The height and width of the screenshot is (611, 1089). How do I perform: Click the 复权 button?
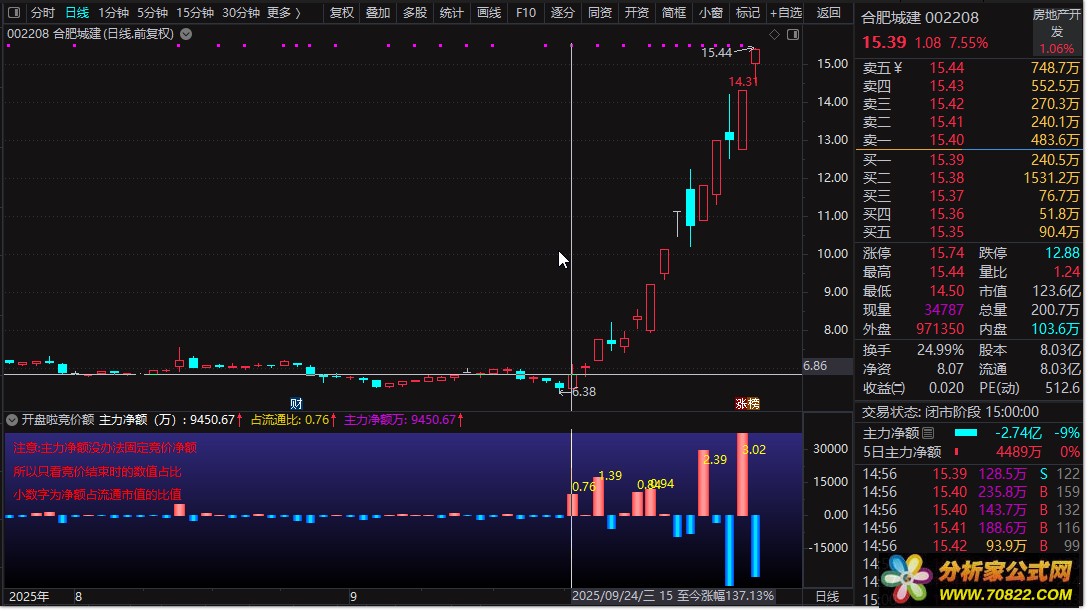pyautogui.click(x=342, y=13)
